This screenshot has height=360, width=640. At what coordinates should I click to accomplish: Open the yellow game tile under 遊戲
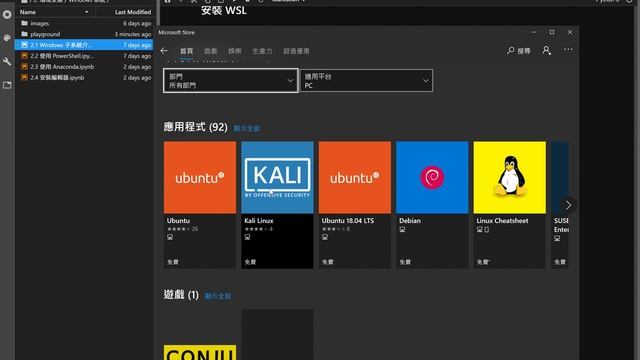pyautogui.click(x=200, y=353)
